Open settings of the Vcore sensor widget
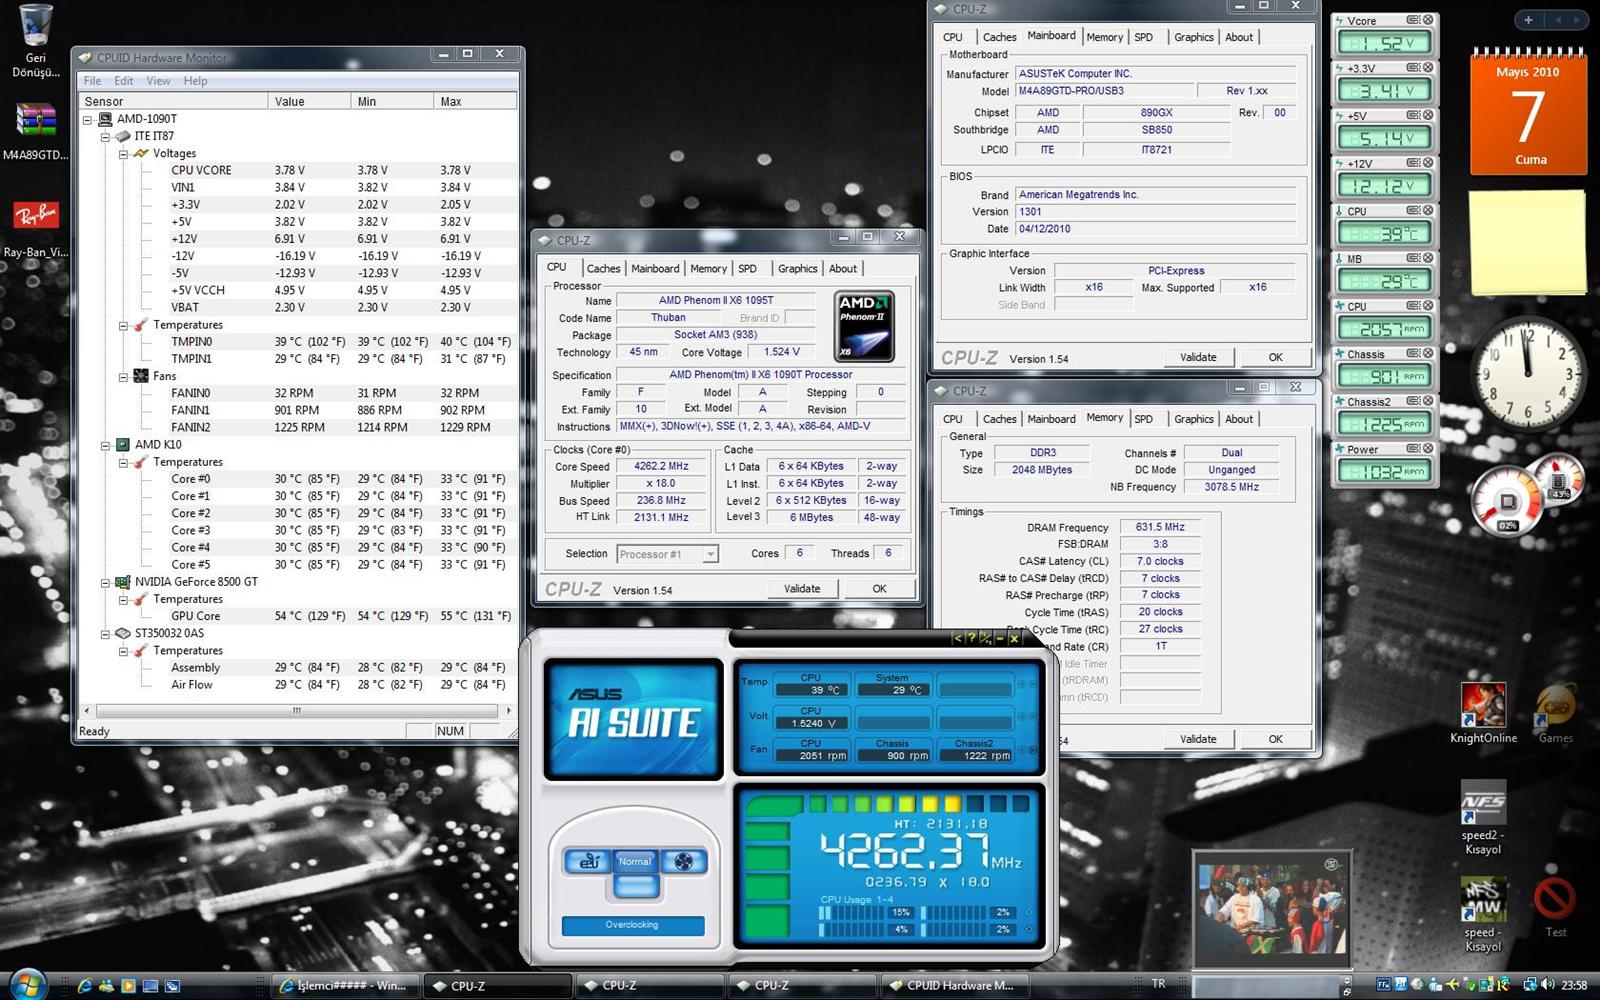The height and width of the screenshot is (1000, 1600). (x=1414, y=20)
